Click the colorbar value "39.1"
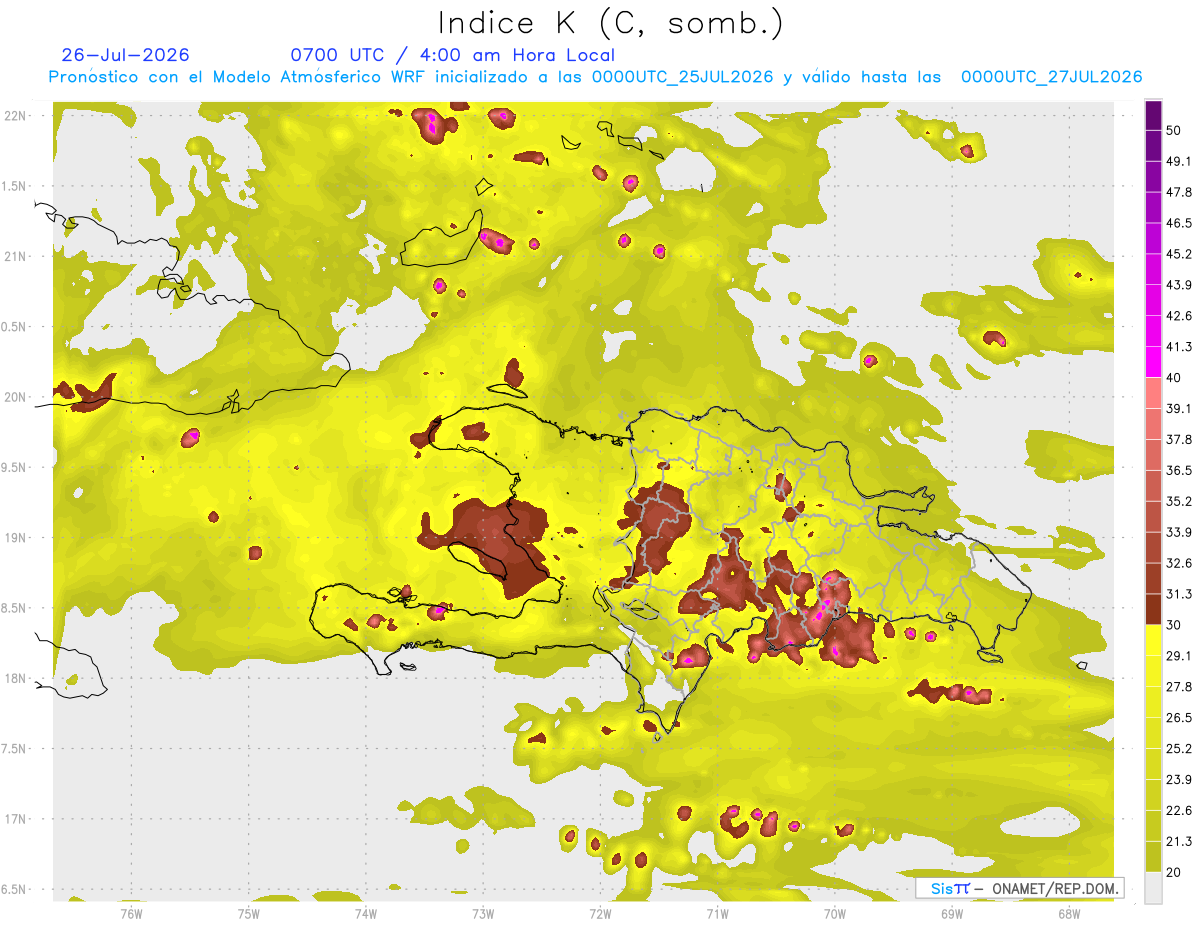 [1180, 408]
